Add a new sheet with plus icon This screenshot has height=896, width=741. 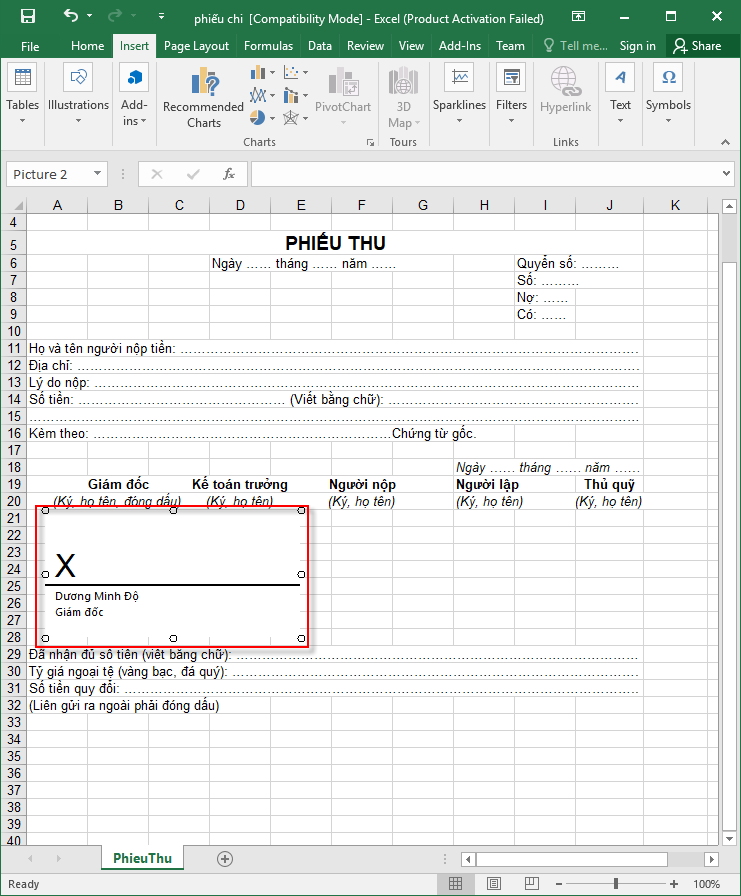(225, 859)
